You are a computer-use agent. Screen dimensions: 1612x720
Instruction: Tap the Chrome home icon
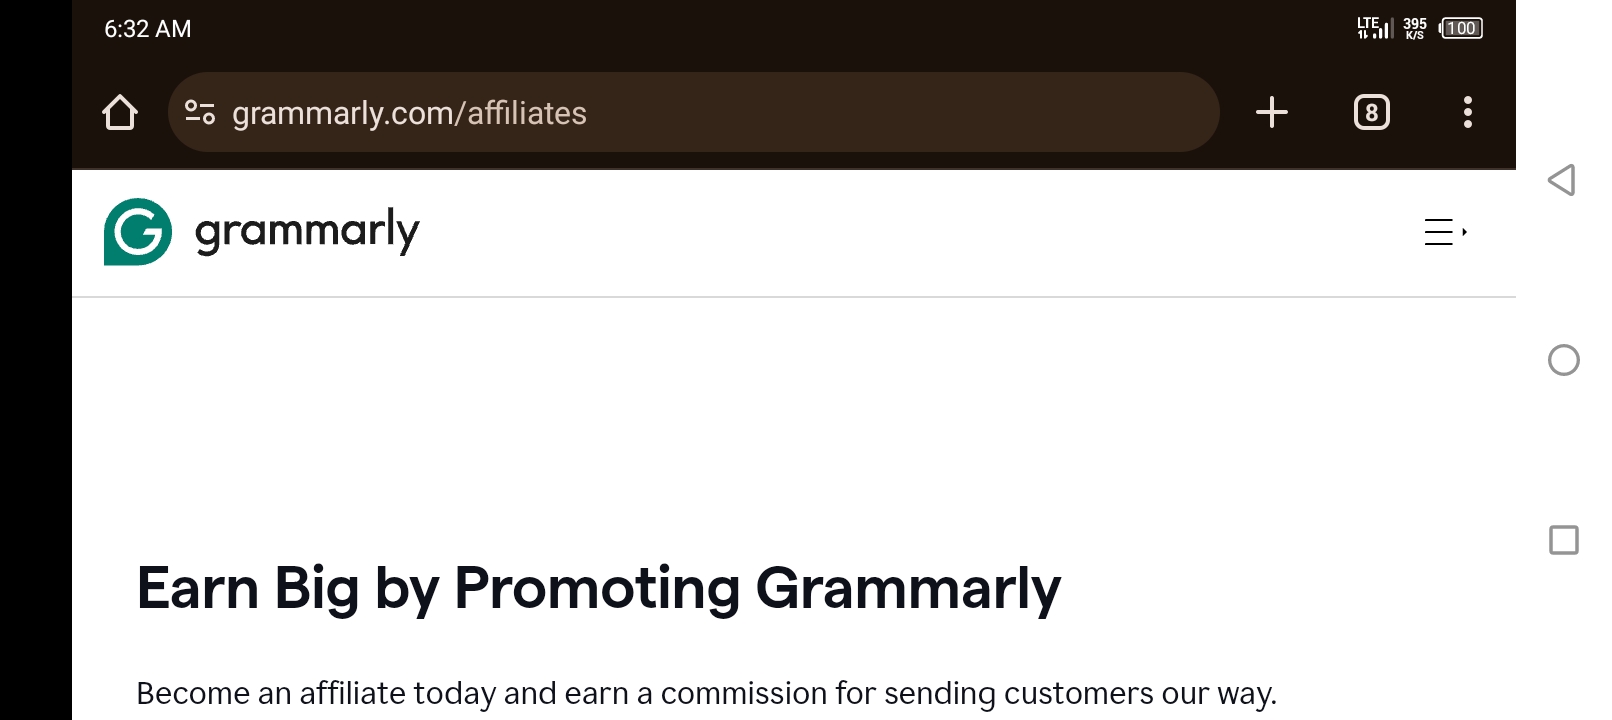[x=120, y=112]
